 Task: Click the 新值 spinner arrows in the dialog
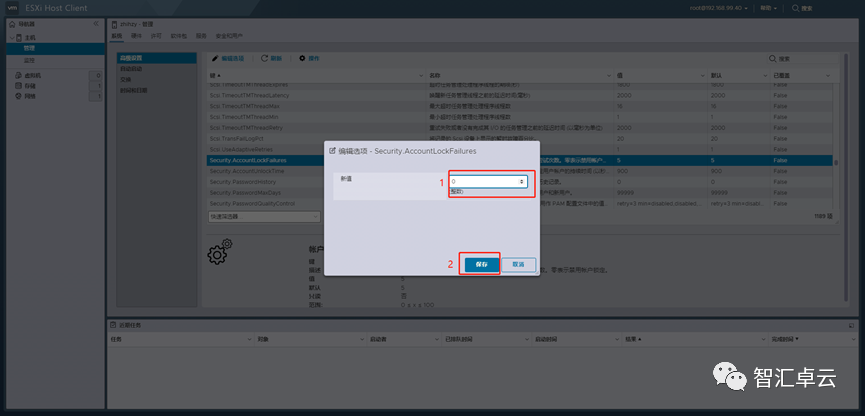(x=521, y=181)
